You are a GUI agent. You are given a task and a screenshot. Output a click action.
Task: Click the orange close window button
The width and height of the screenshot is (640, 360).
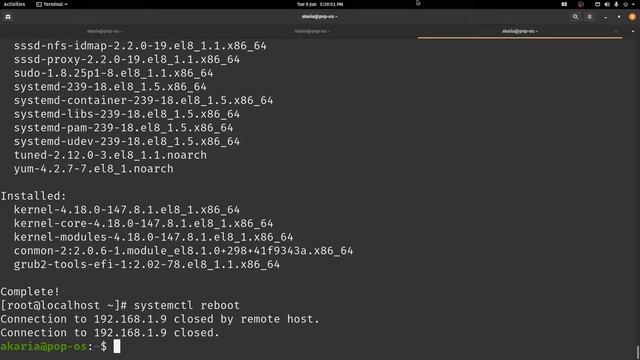point(632,17)
